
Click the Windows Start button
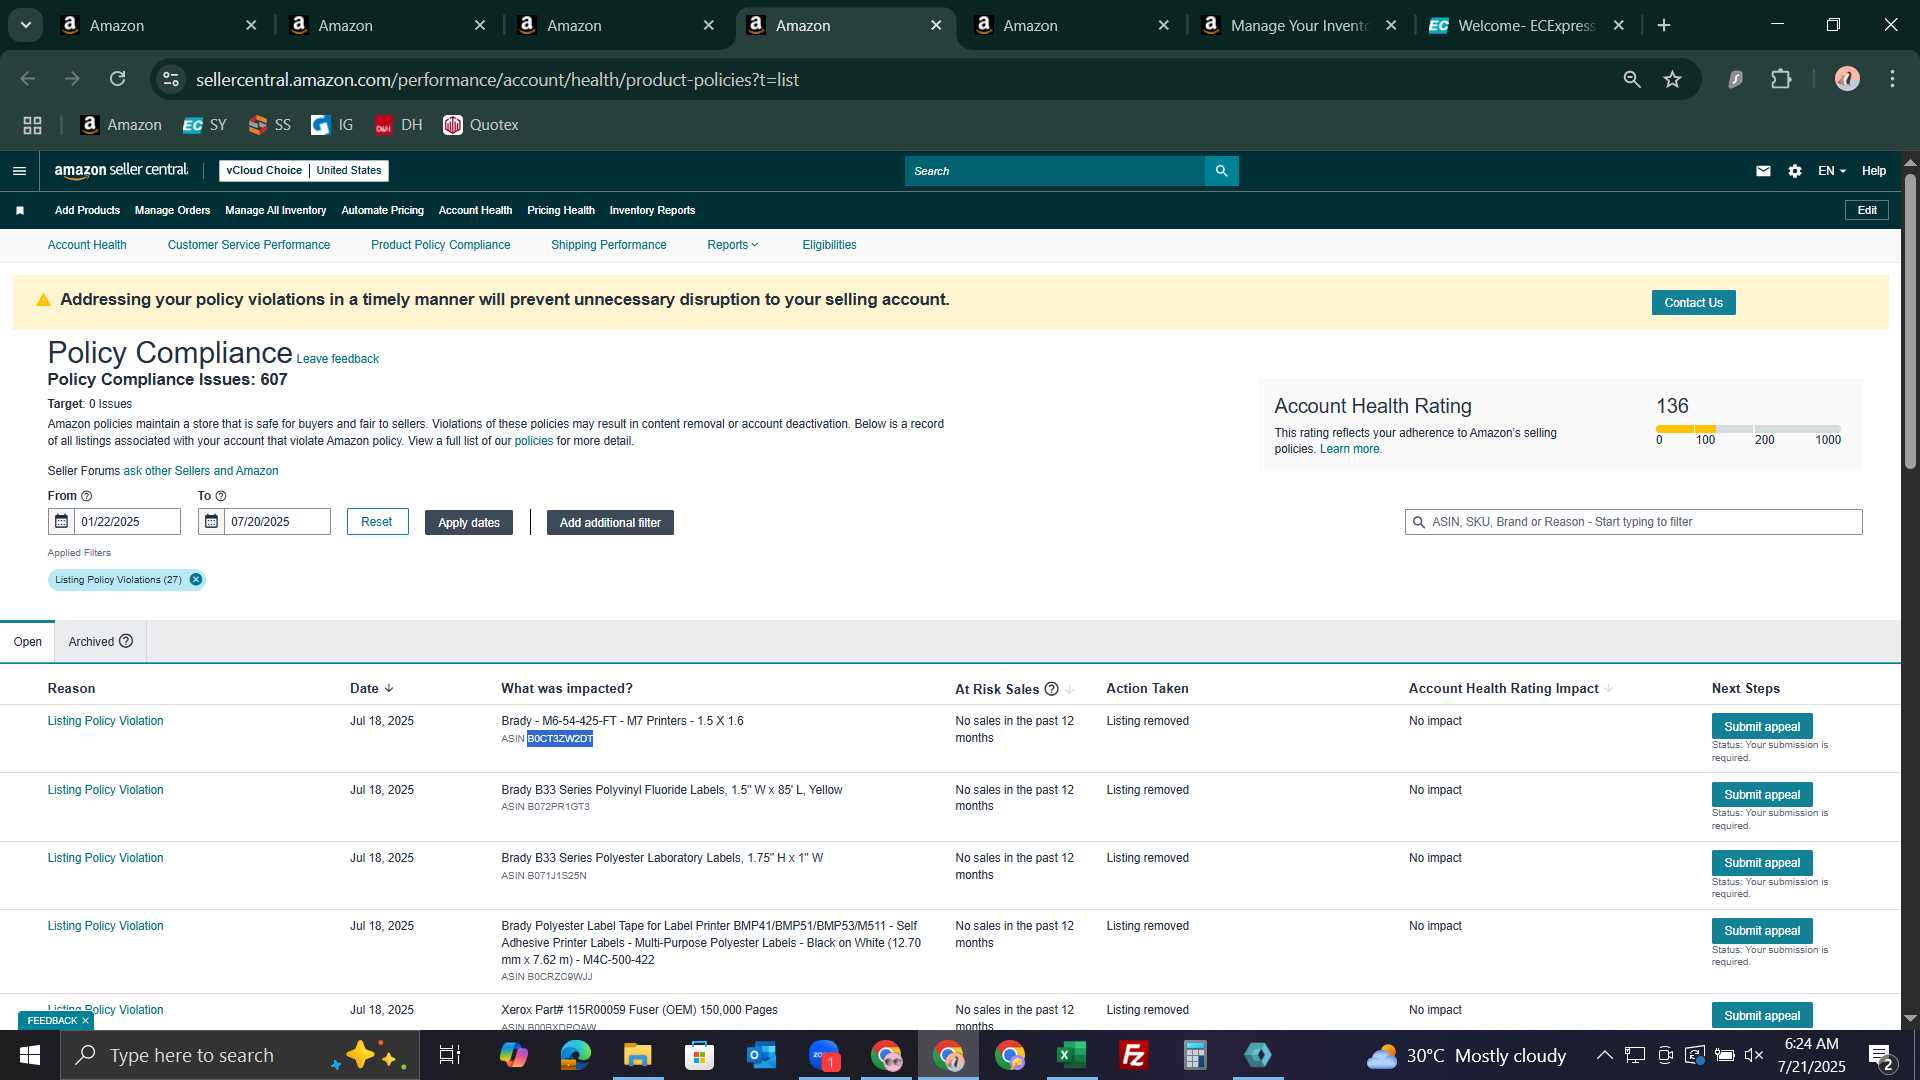click(29, 1055)
